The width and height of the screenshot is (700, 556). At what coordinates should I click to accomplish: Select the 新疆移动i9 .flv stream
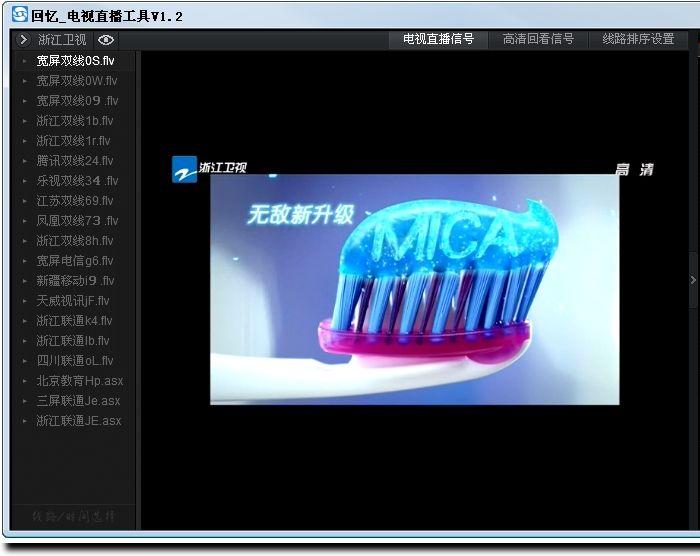(75, 281)
